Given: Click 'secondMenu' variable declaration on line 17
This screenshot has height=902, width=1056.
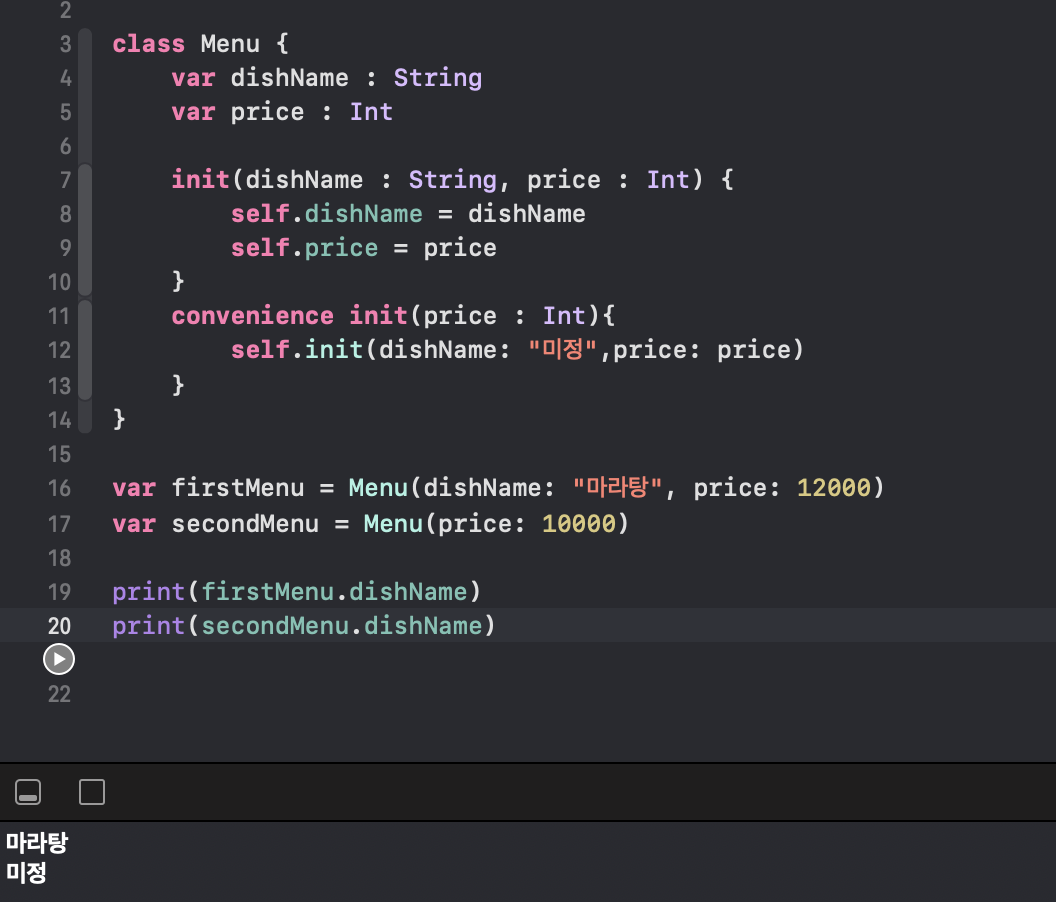Looking at the screenshot, I should 245,523.
